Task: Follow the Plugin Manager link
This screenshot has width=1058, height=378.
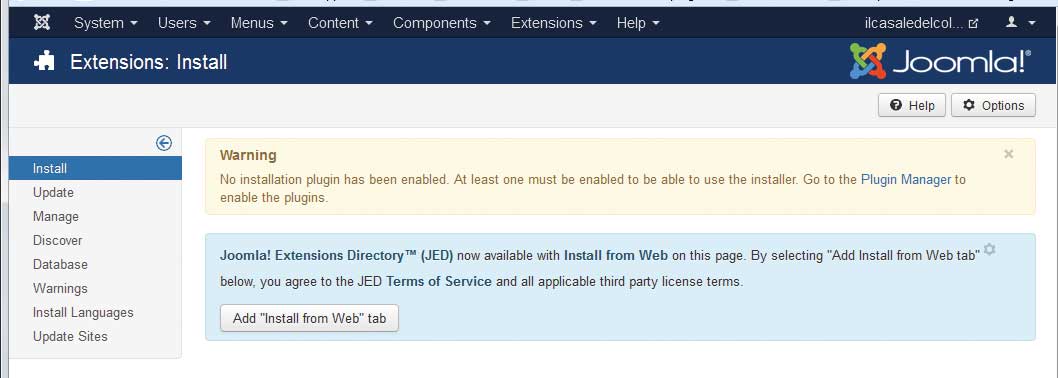Action: click(906, 180)
